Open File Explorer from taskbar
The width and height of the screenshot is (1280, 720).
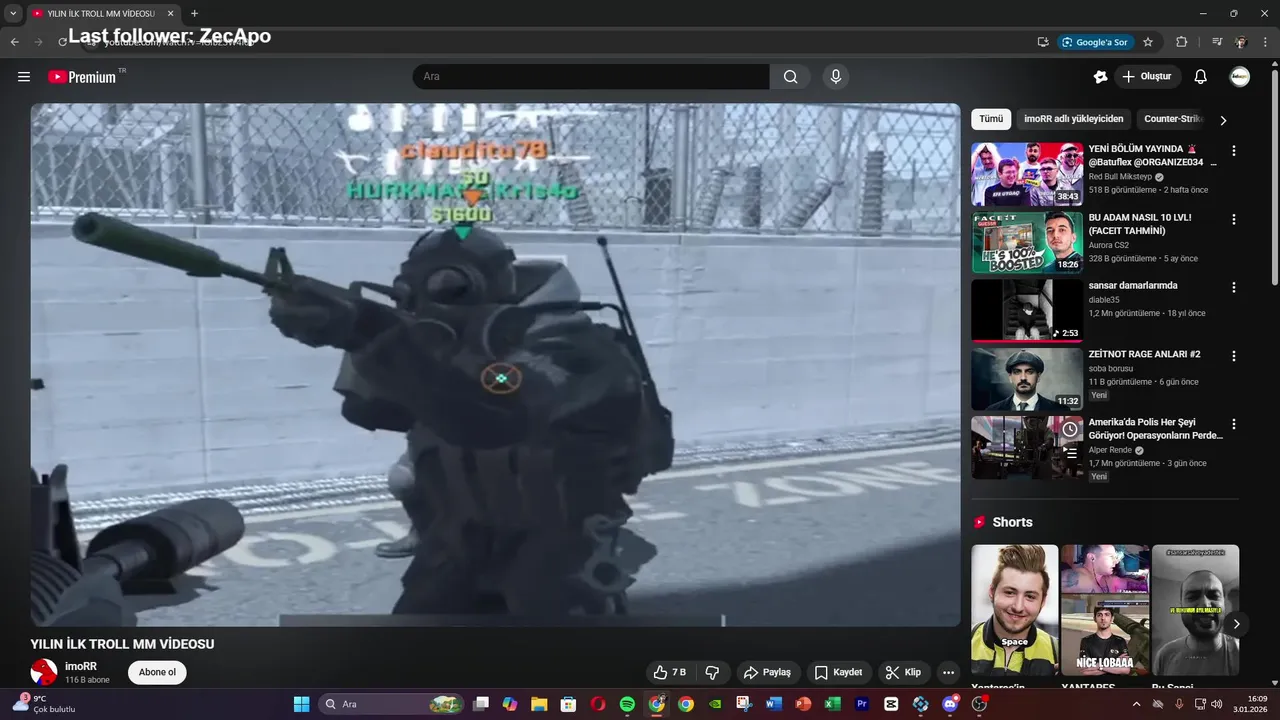[x=539, y=704]
